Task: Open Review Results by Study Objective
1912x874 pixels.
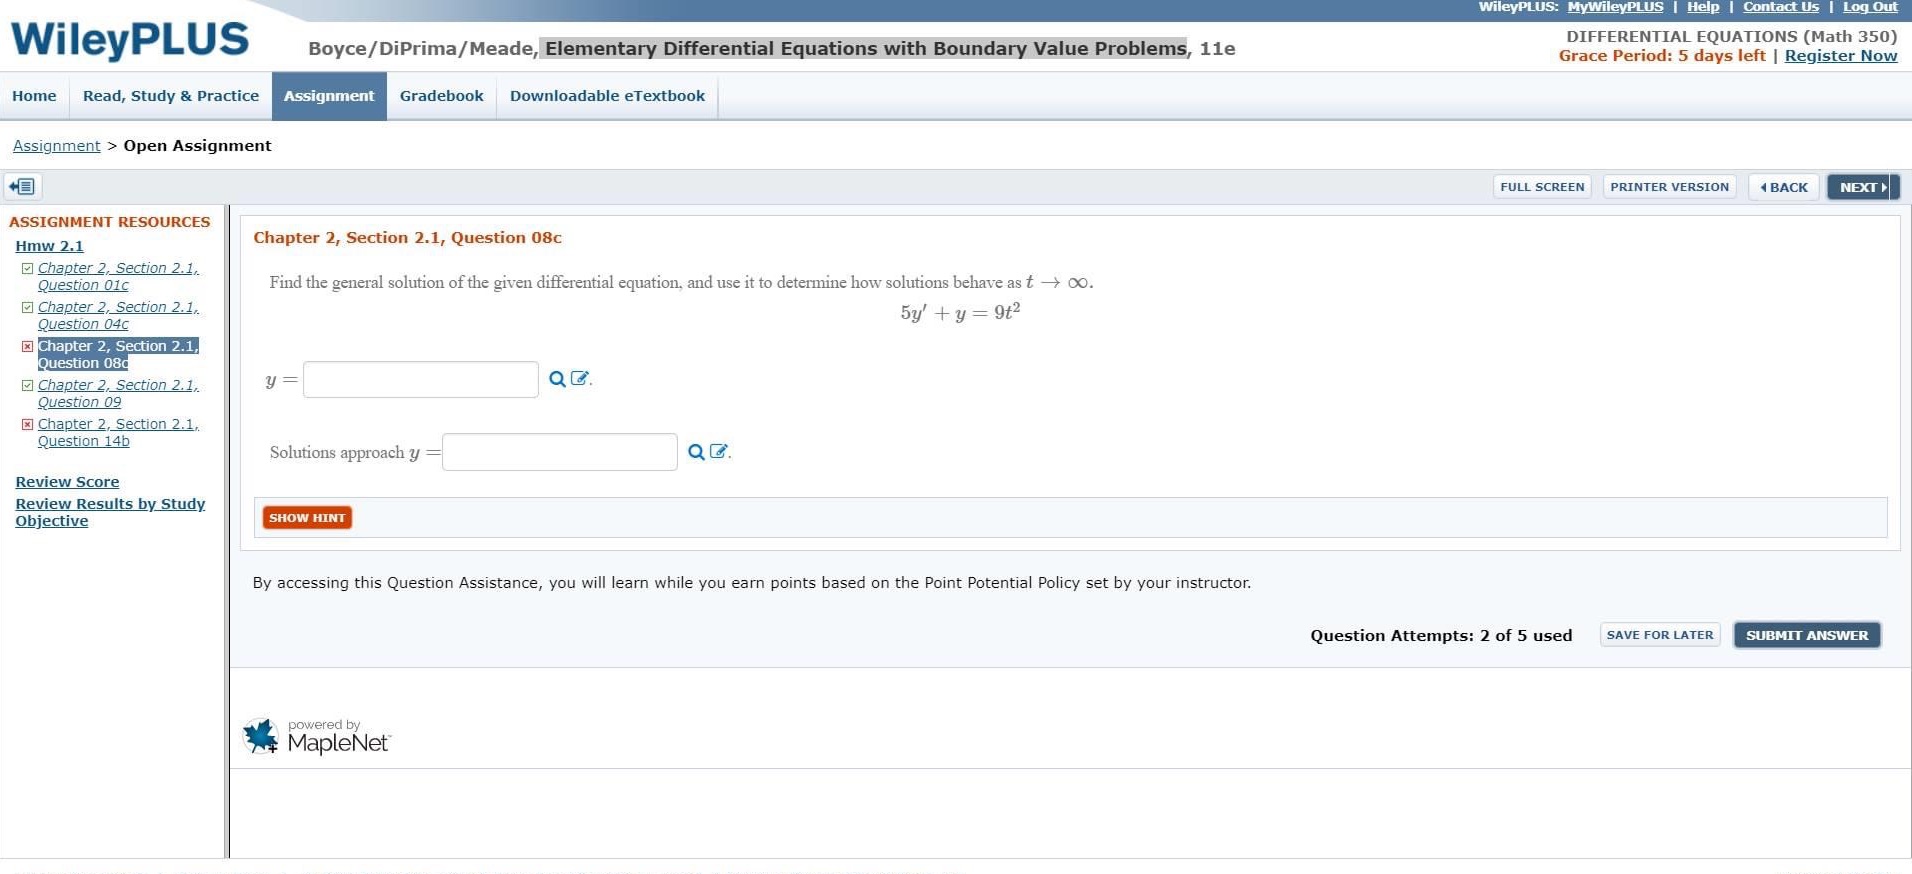Action: pyautogui.click(x=110, y=512)
